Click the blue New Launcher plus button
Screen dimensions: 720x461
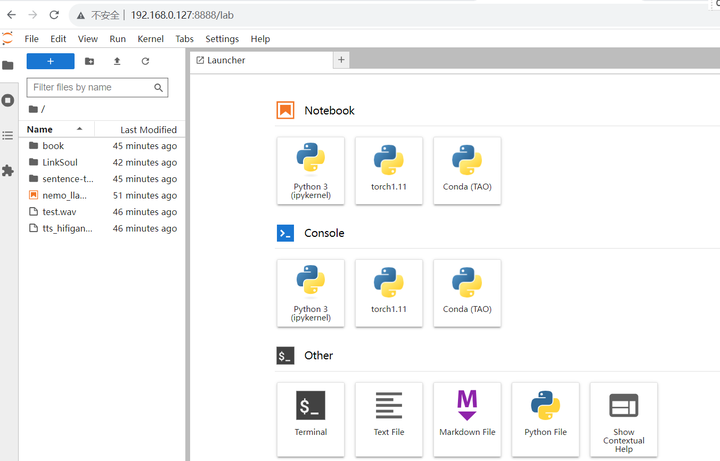tap(51, 61)
